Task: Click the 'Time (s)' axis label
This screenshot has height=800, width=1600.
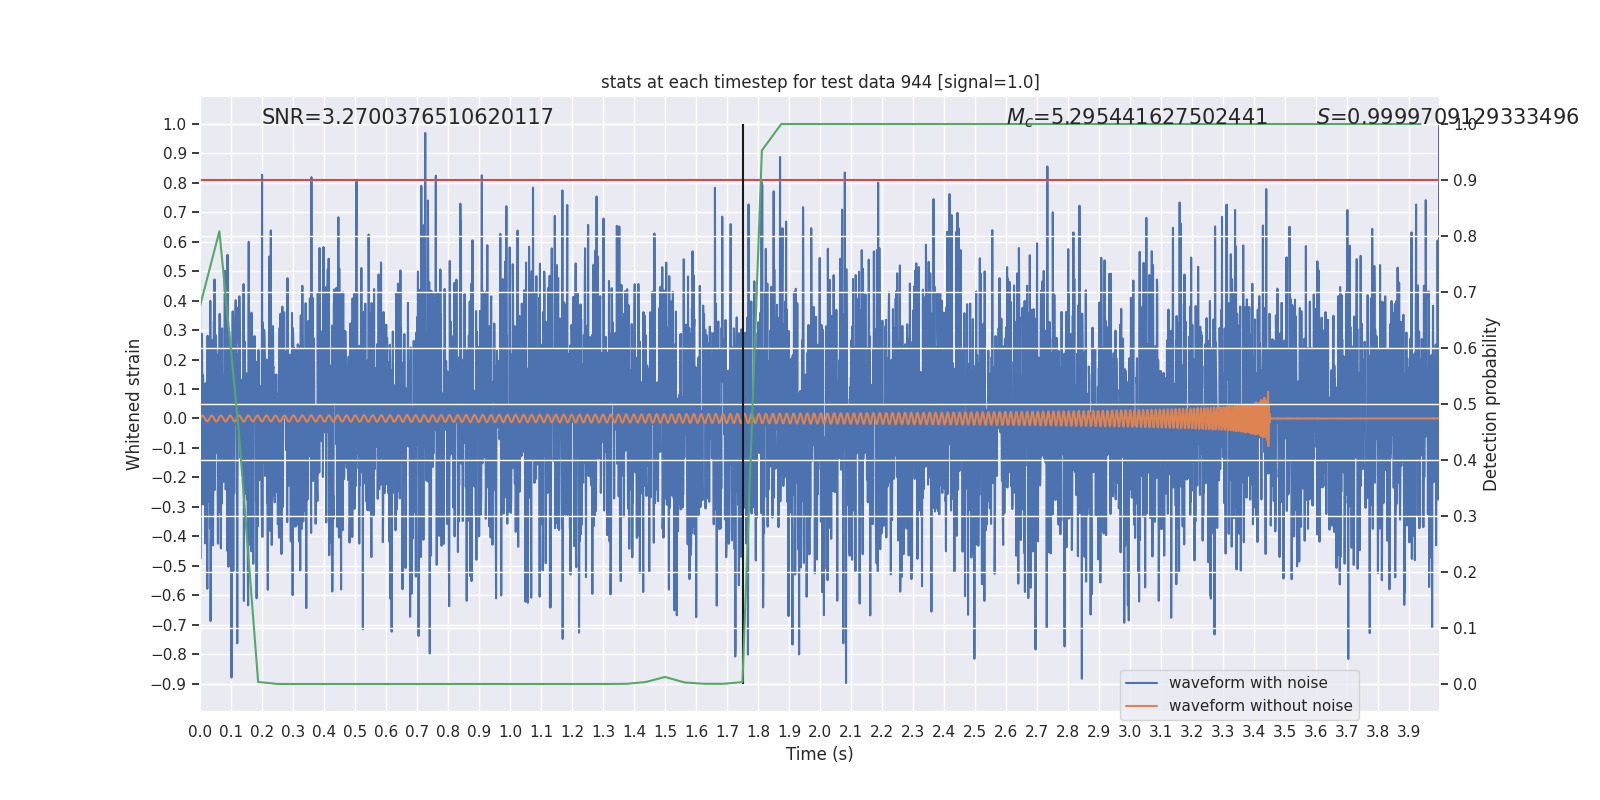Action: coord(820,754)
